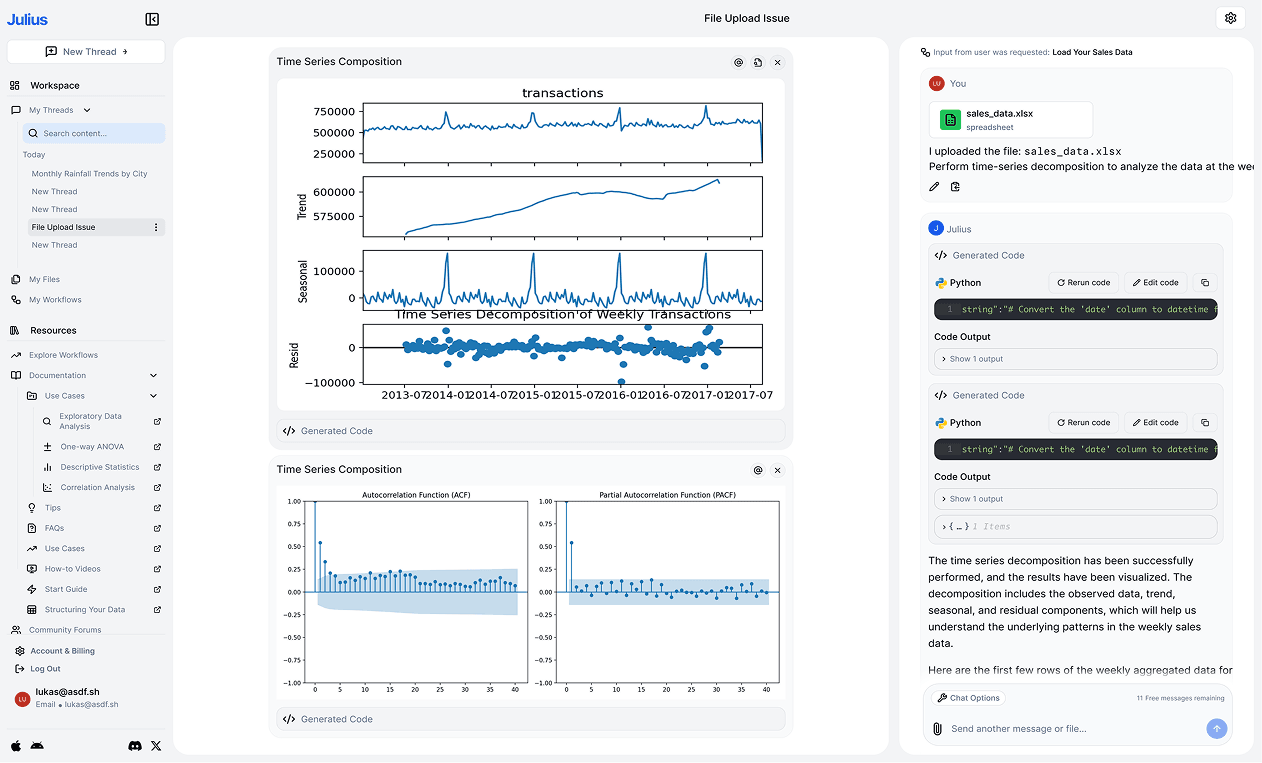Open external link icon beside Tips

157,508
